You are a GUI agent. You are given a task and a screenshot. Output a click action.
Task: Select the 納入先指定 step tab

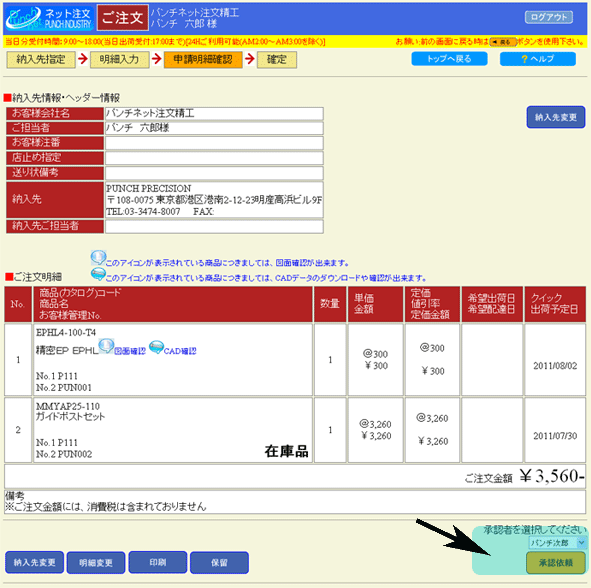41,60
